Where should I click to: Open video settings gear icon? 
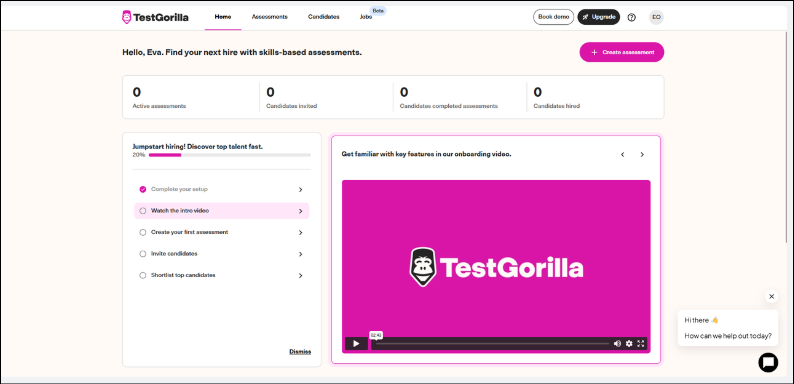629,343
